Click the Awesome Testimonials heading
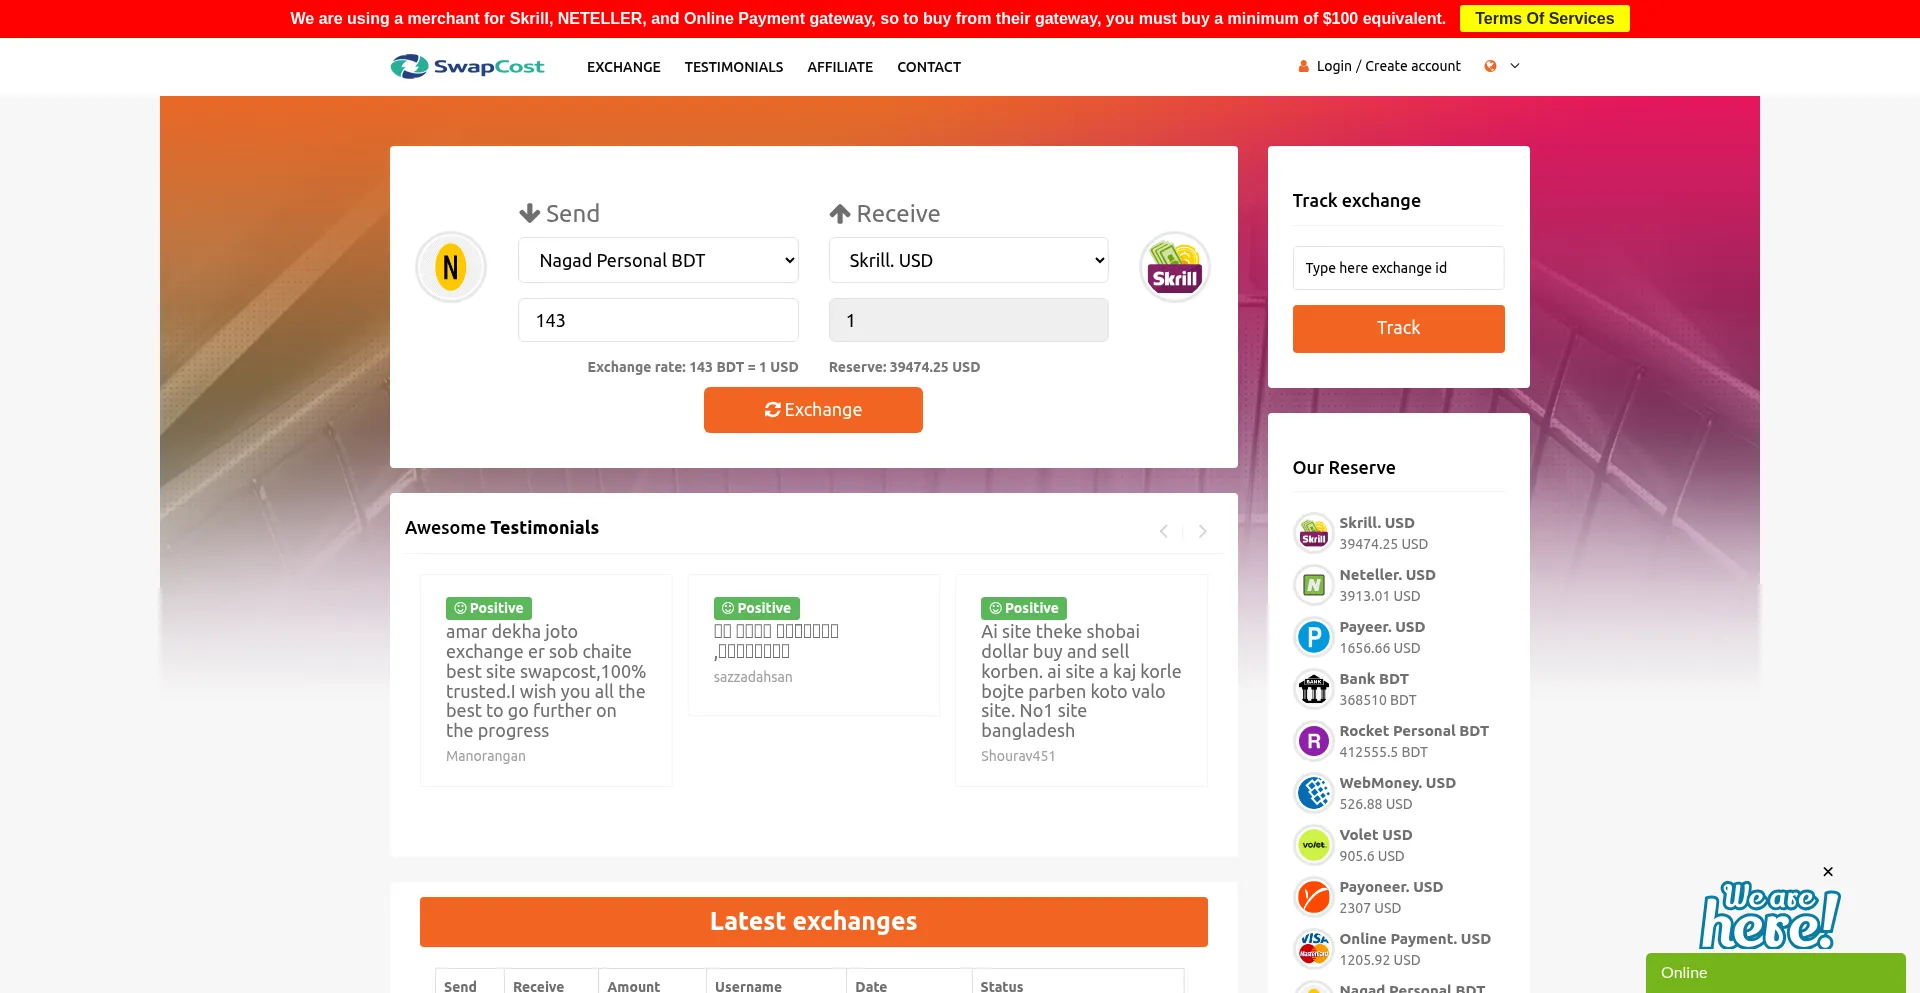 point(502,528)
